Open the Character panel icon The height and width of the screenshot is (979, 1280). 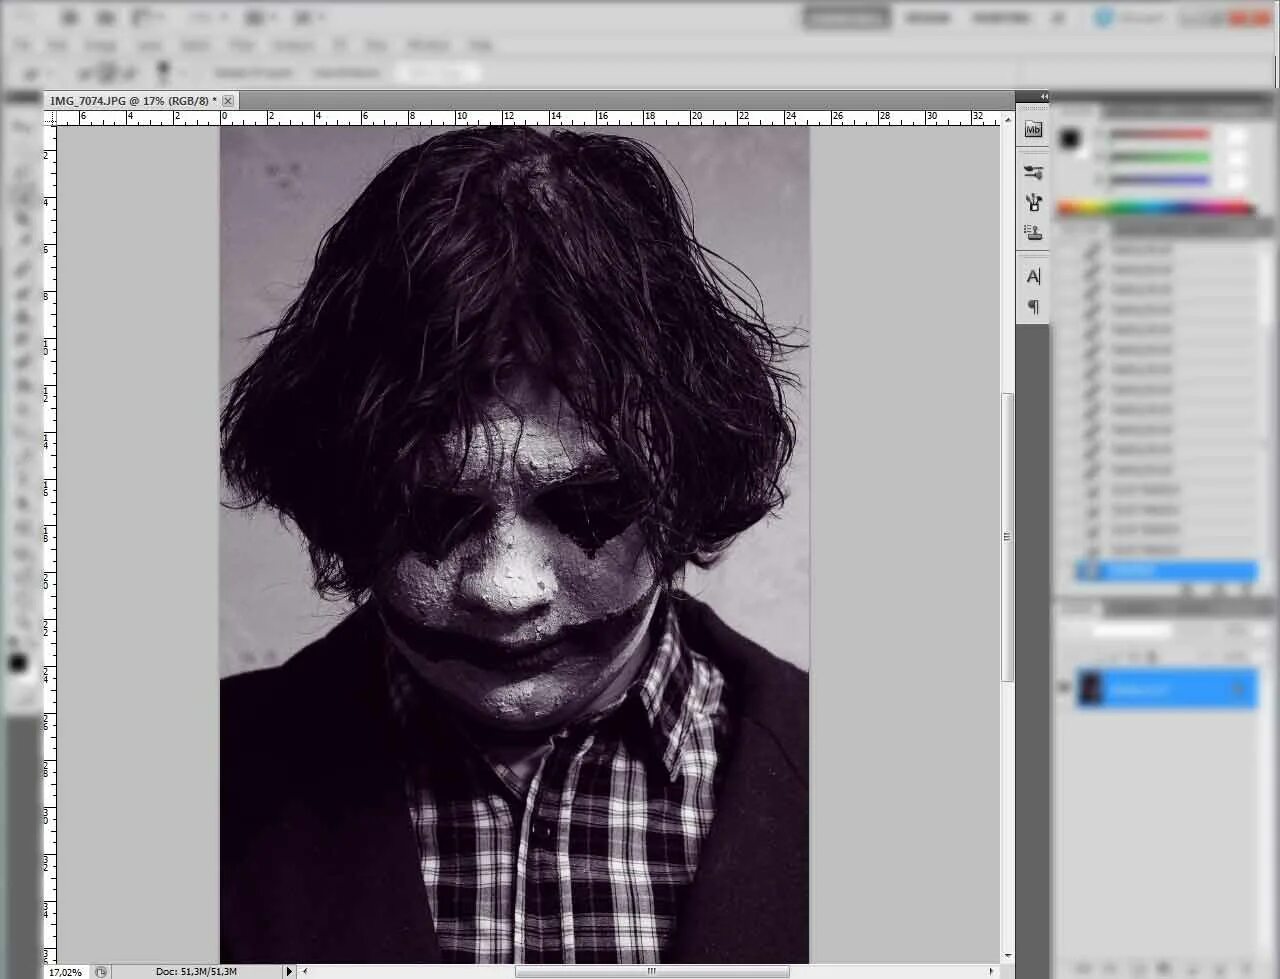tap(1033, 276)
